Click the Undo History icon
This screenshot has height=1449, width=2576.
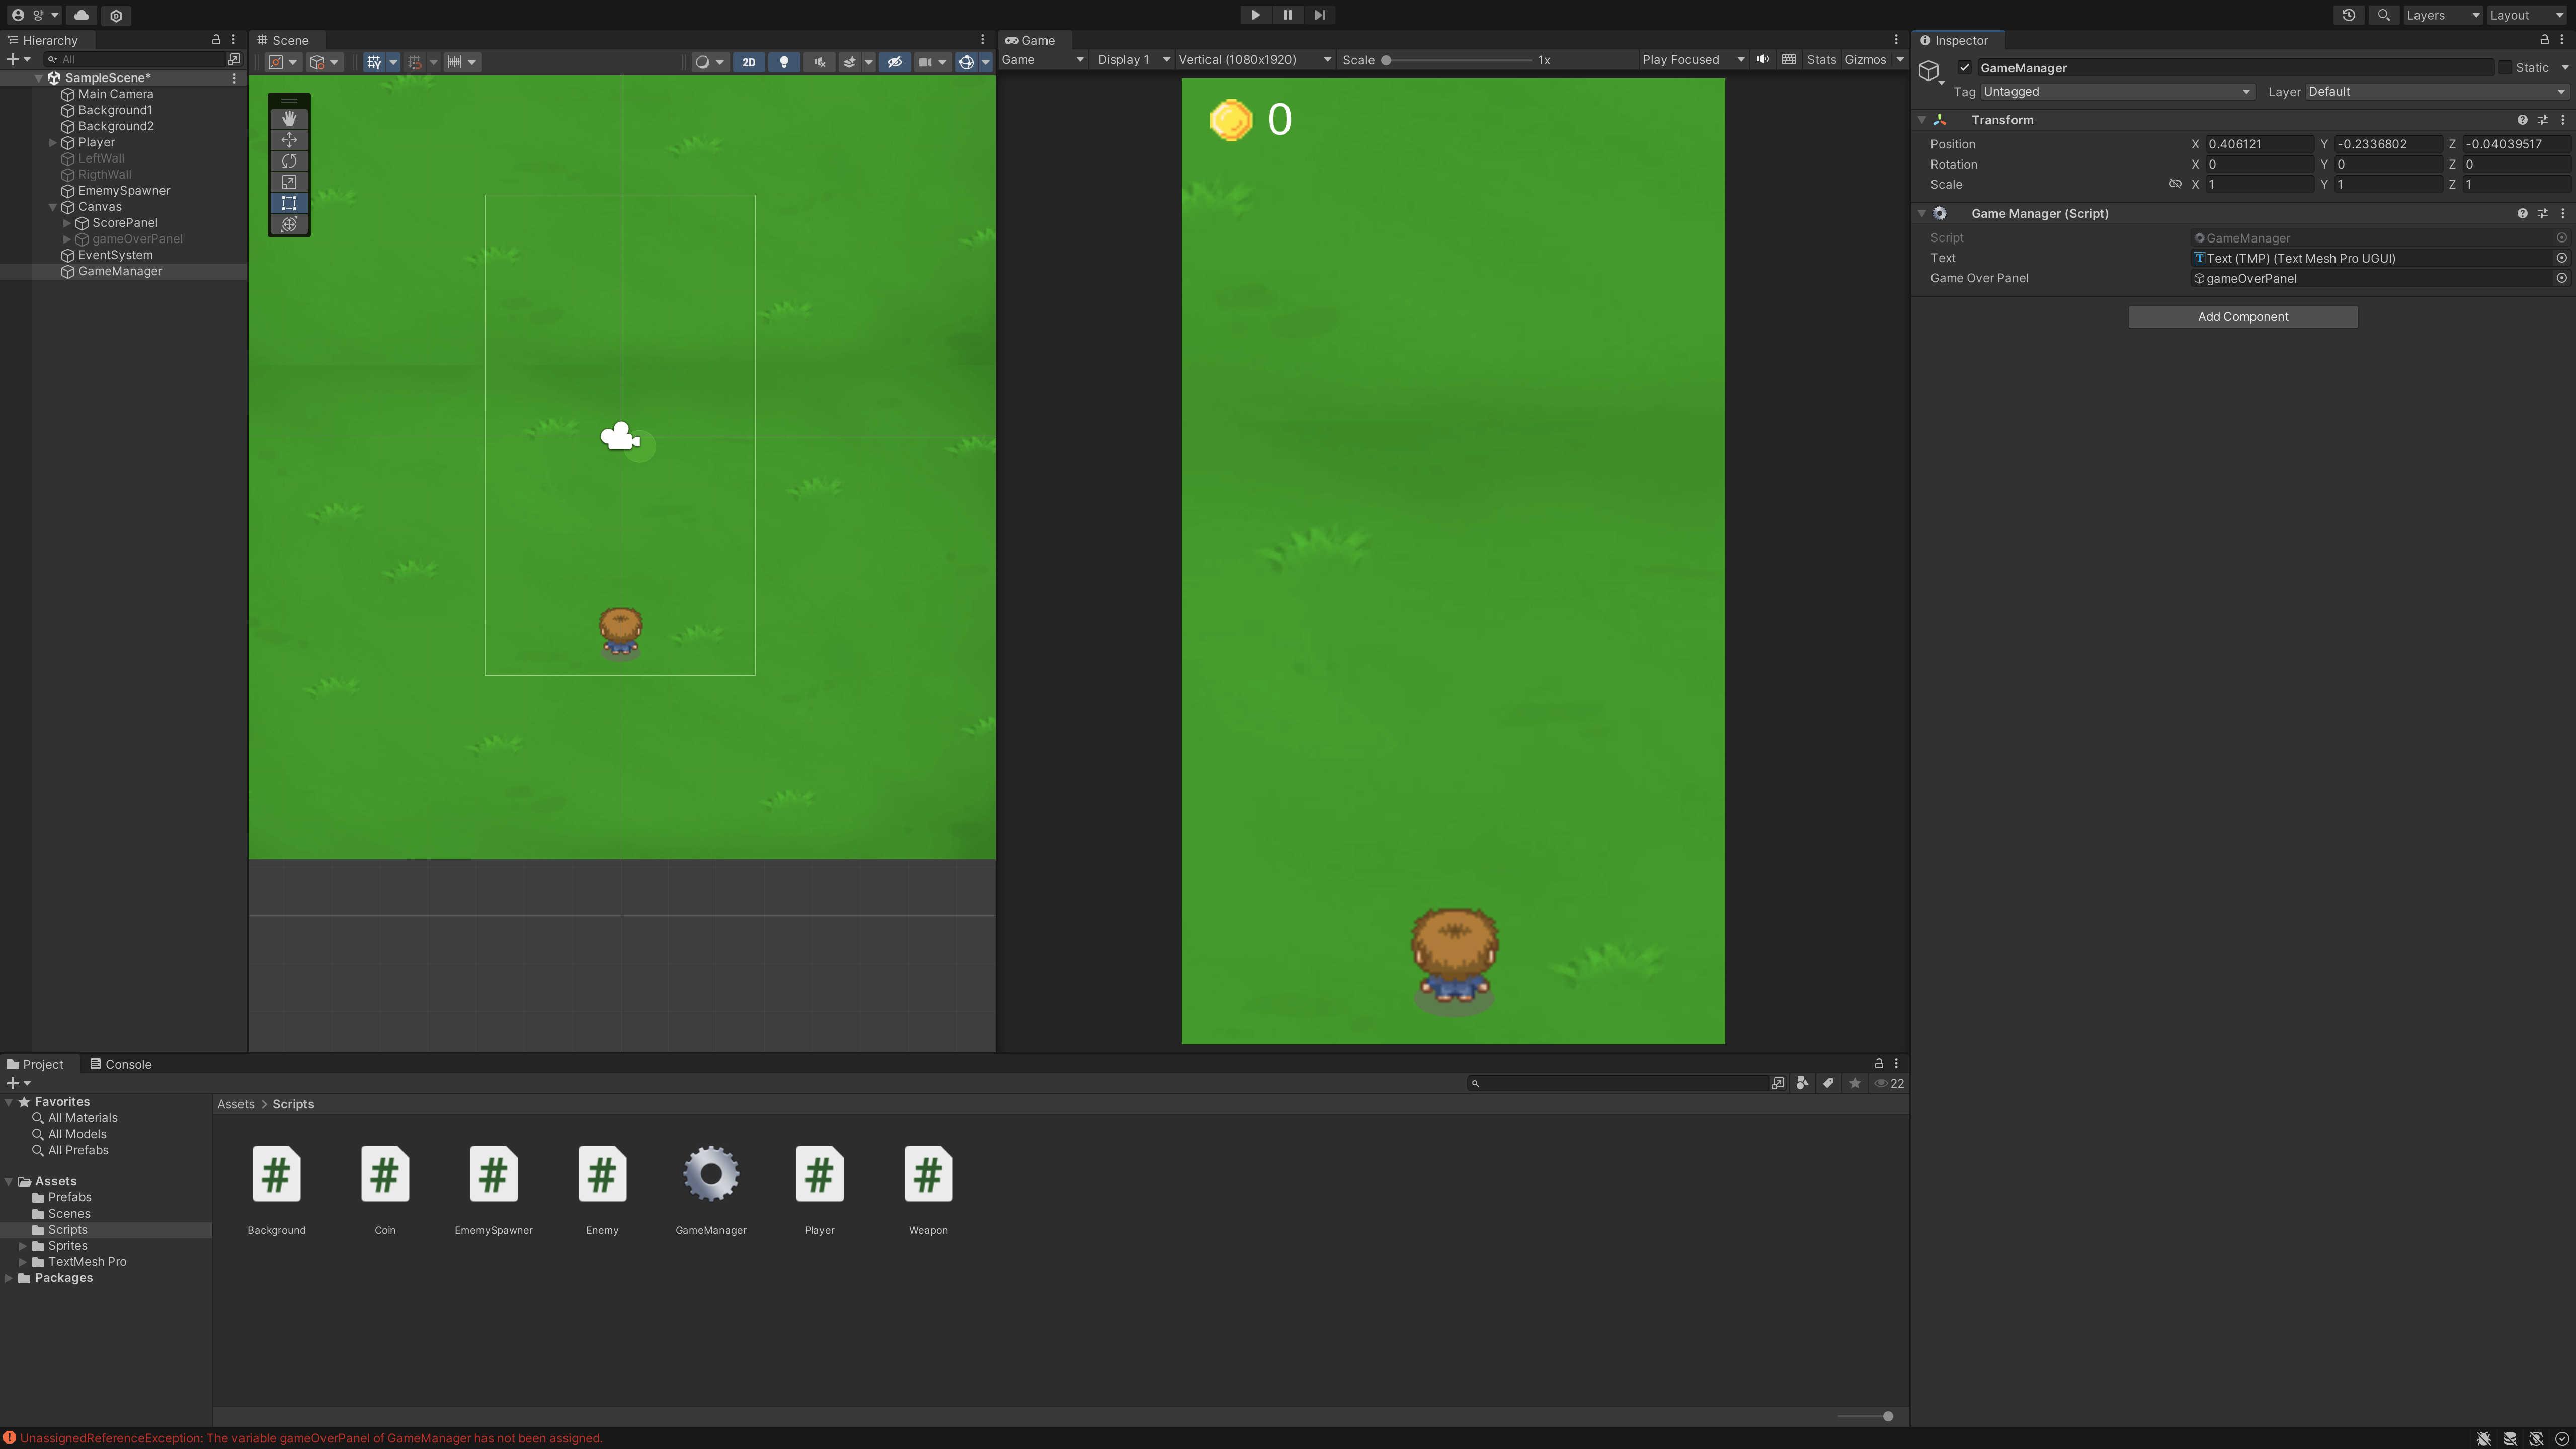tap(2348, 15)
